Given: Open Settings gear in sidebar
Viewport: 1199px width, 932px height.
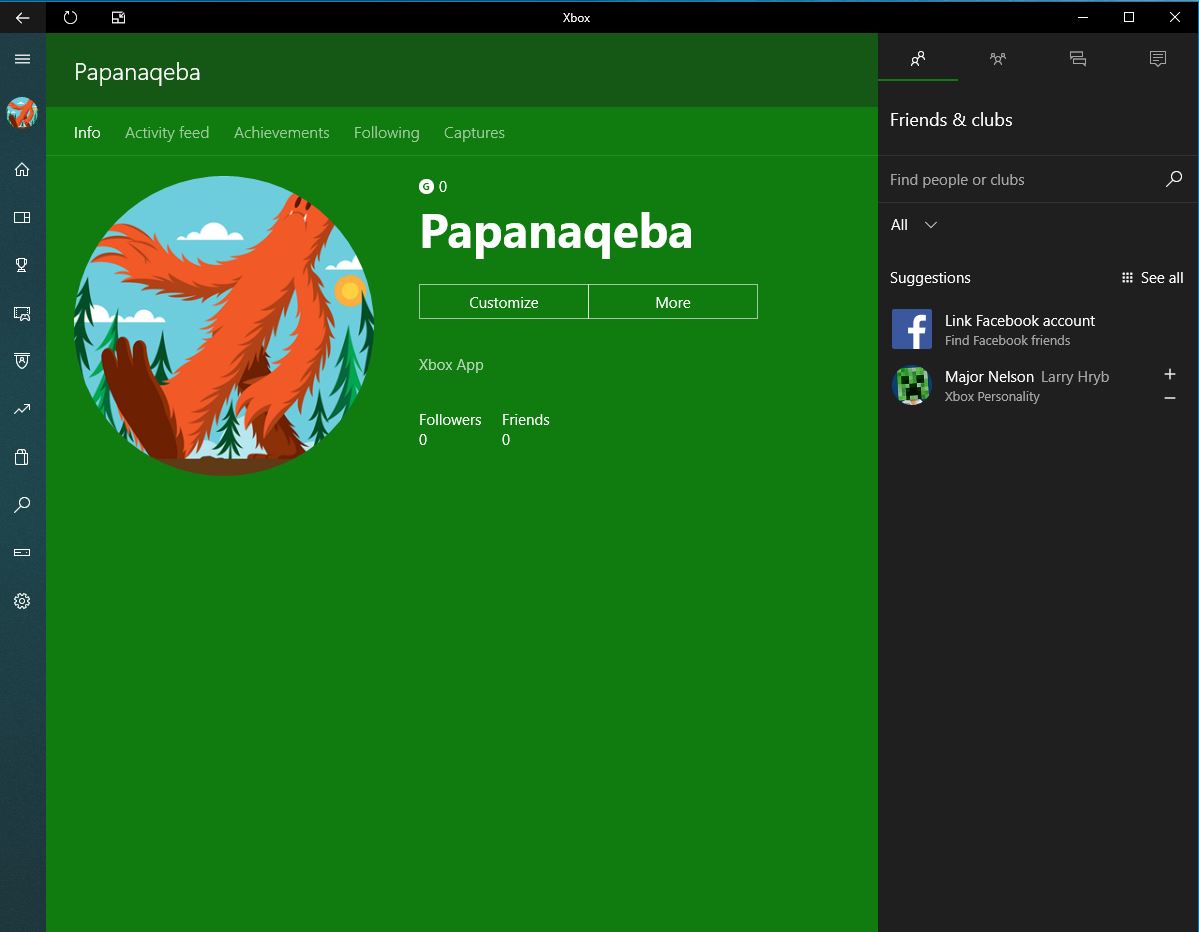Looking at the screenshot, I should point(22,601).
